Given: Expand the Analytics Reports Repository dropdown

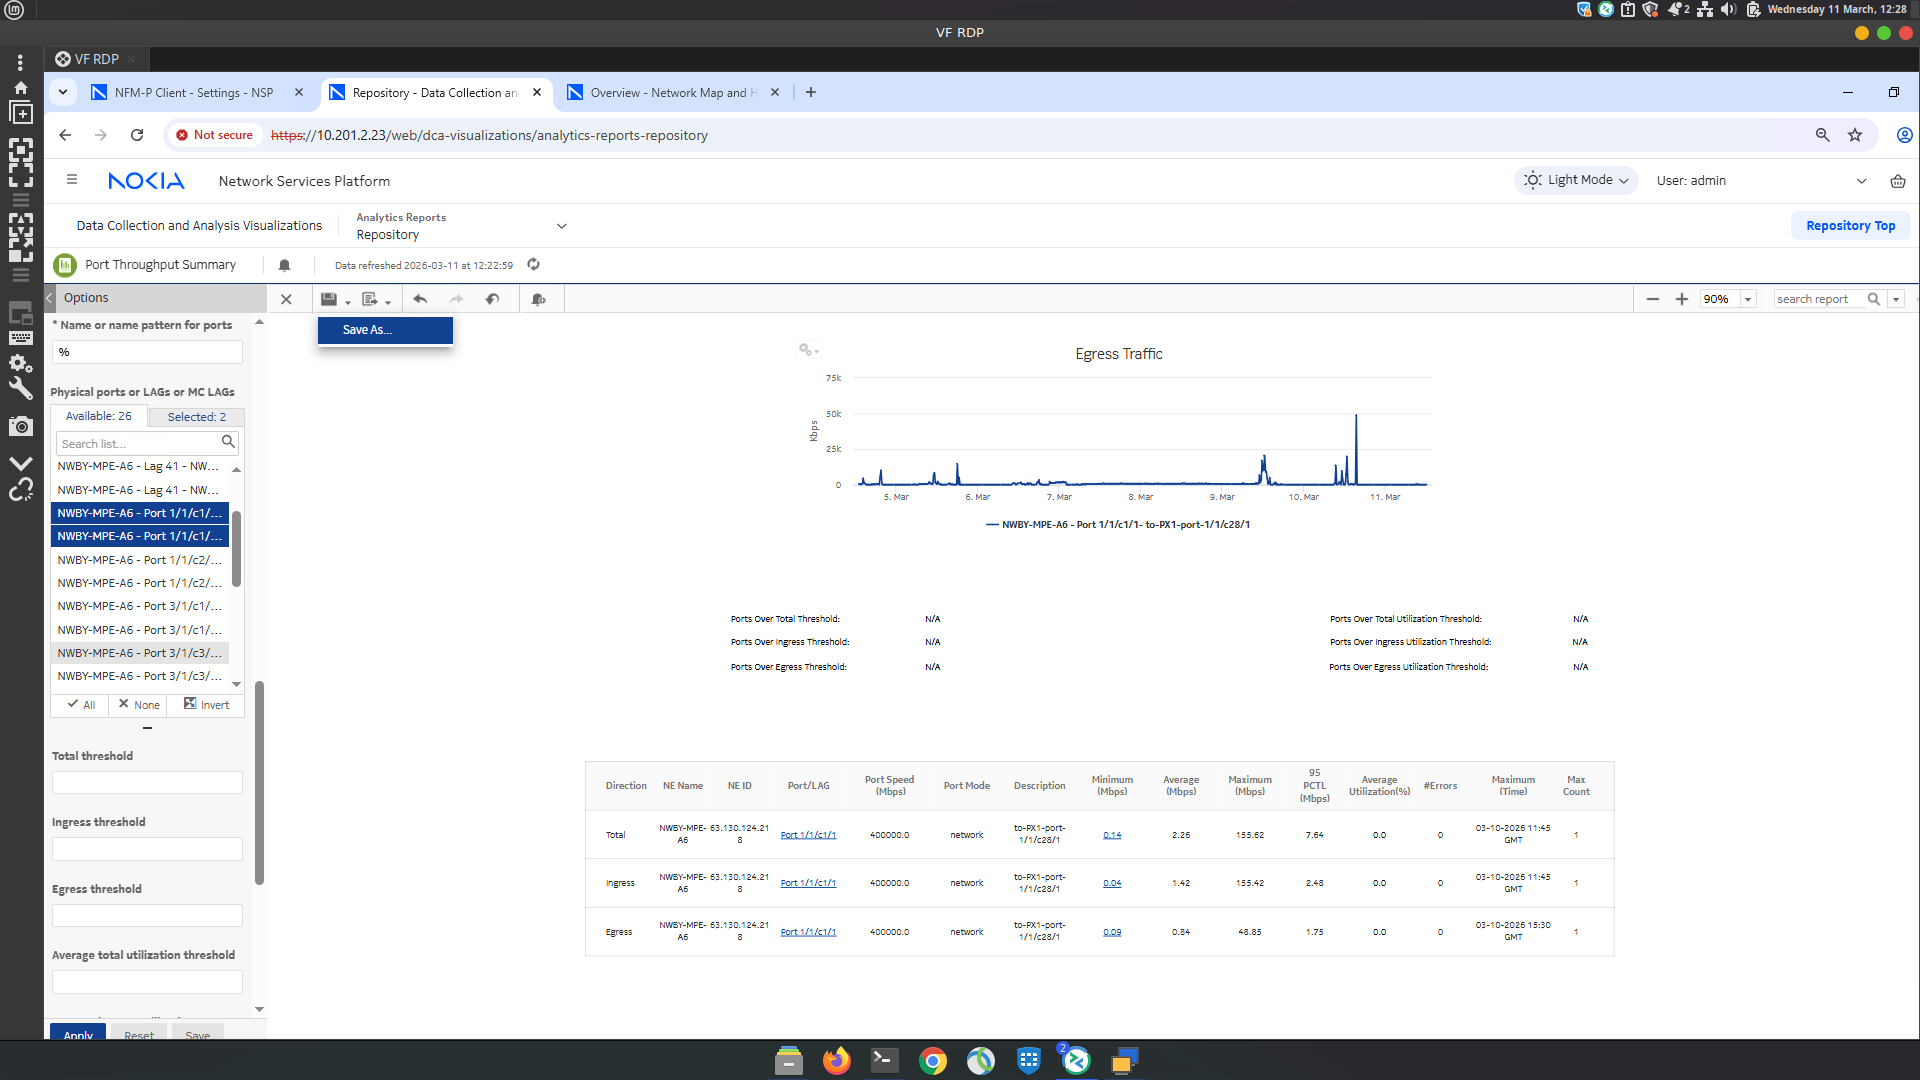Looking at the screenshot, I should click(561, 226).
